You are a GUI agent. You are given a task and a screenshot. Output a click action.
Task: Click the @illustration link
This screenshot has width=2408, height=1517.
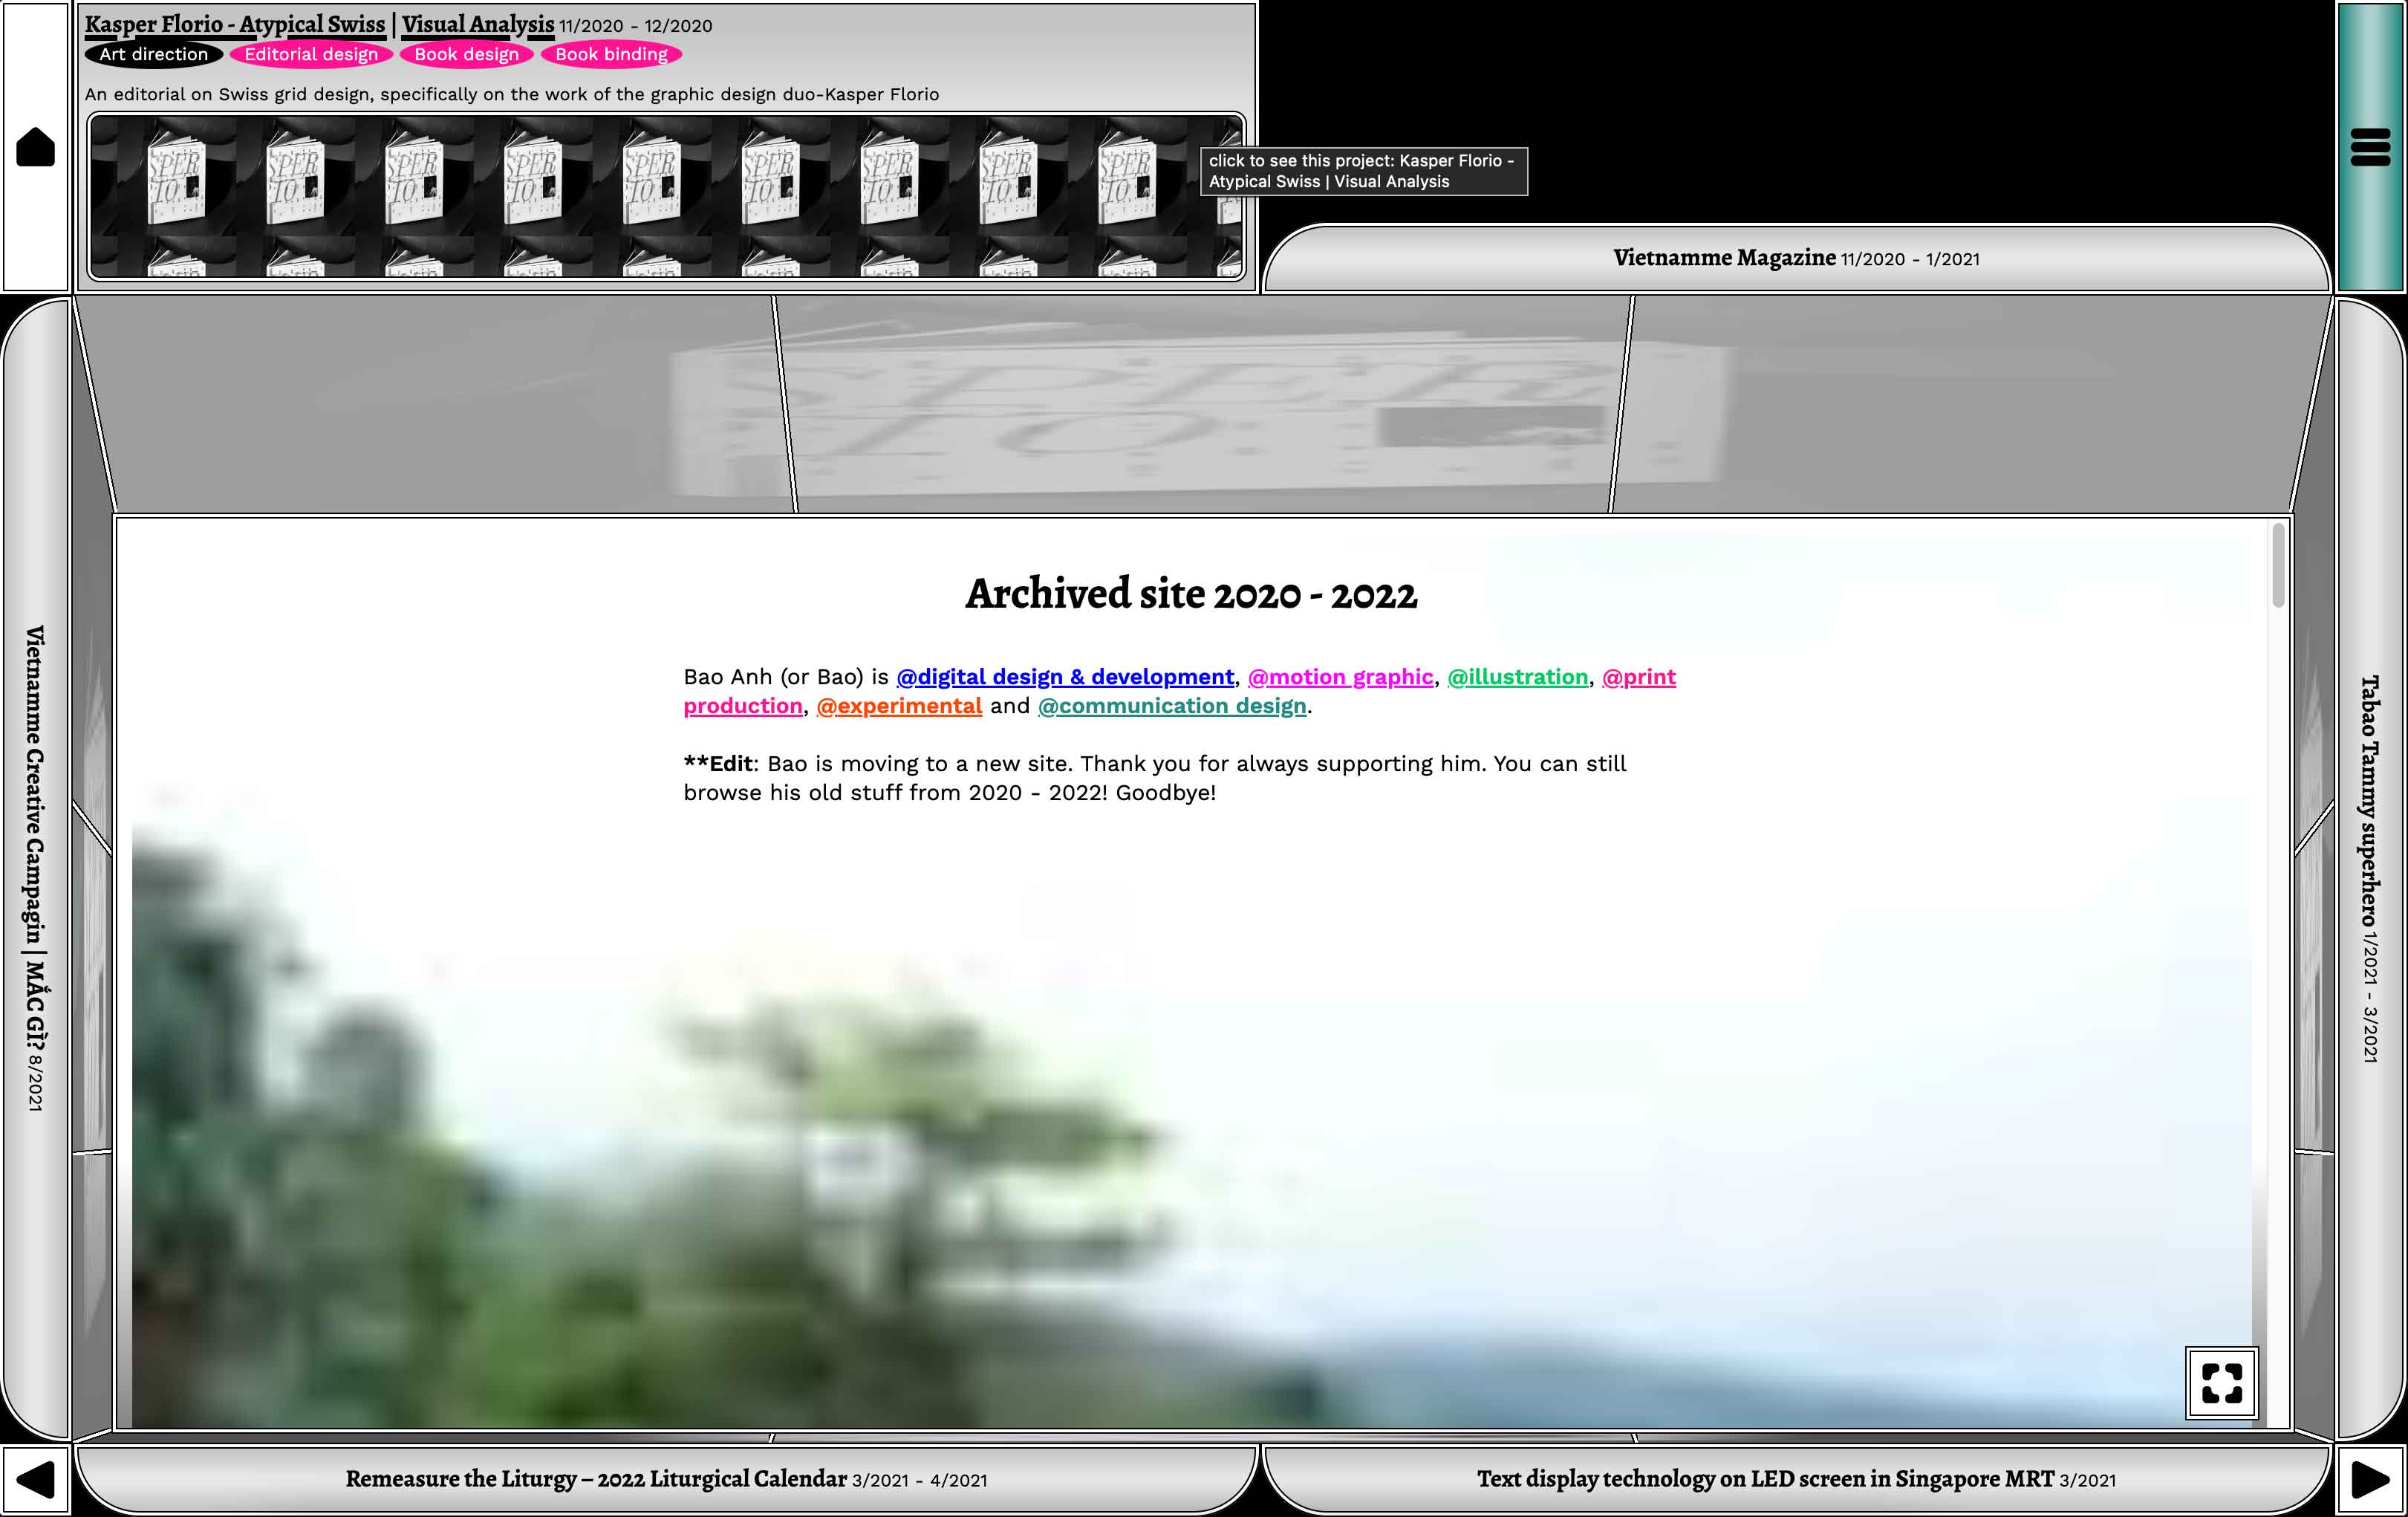pyautogui.click(x=1517, y=677)
